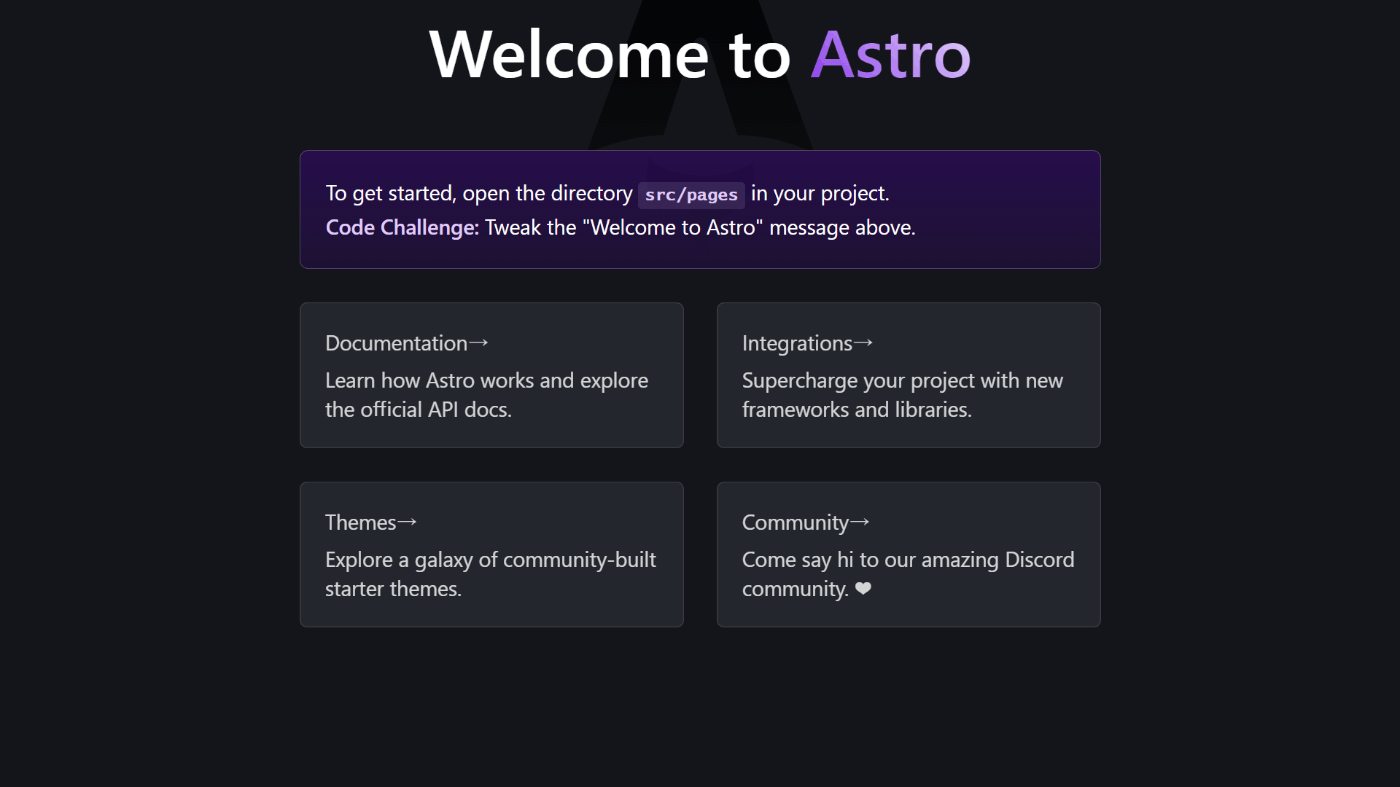Click the Themes arrow icon
The height and width of the screenshot is (787, 1400).
[408, 521]
